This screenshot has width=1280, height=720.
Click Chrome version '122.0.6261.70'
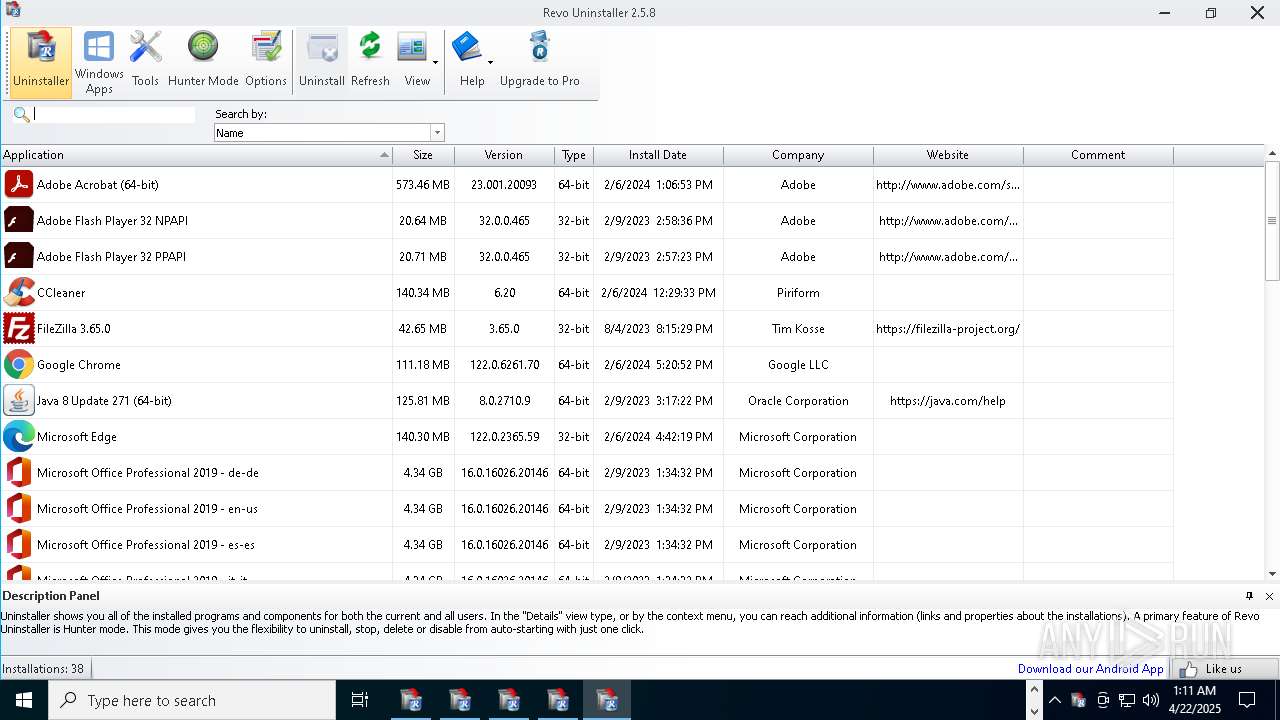[x=505, y=365]
